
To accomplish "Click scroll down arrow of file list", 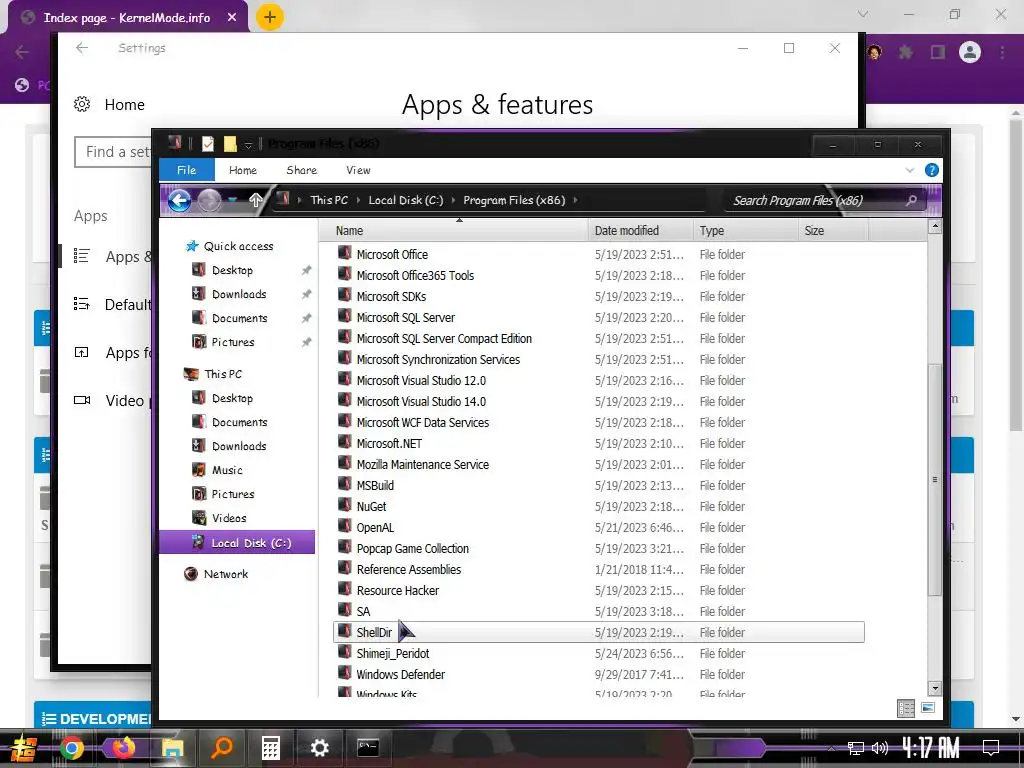I will click(935, 688).
